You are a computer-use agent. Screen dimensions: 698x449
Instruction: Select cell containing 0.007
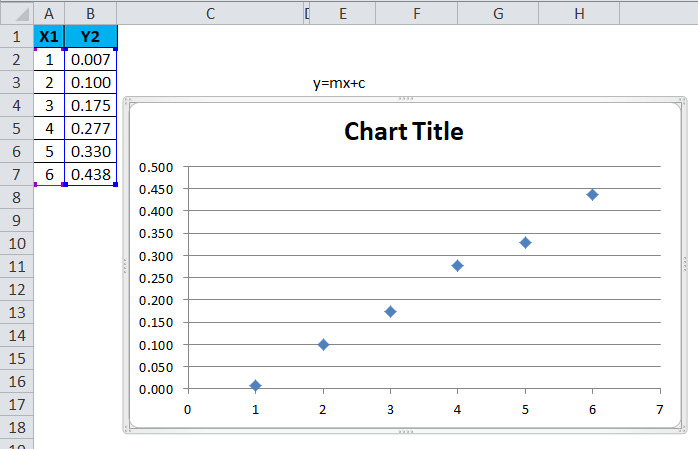tap(91, 60)
